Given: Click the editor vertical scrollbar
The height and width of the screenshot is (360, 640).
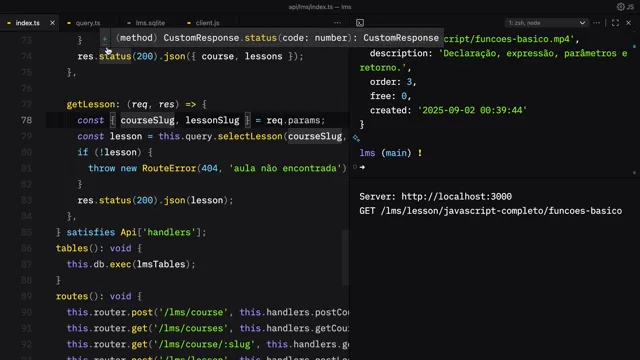Looking at the screenshot, I should tap(345, 257).
